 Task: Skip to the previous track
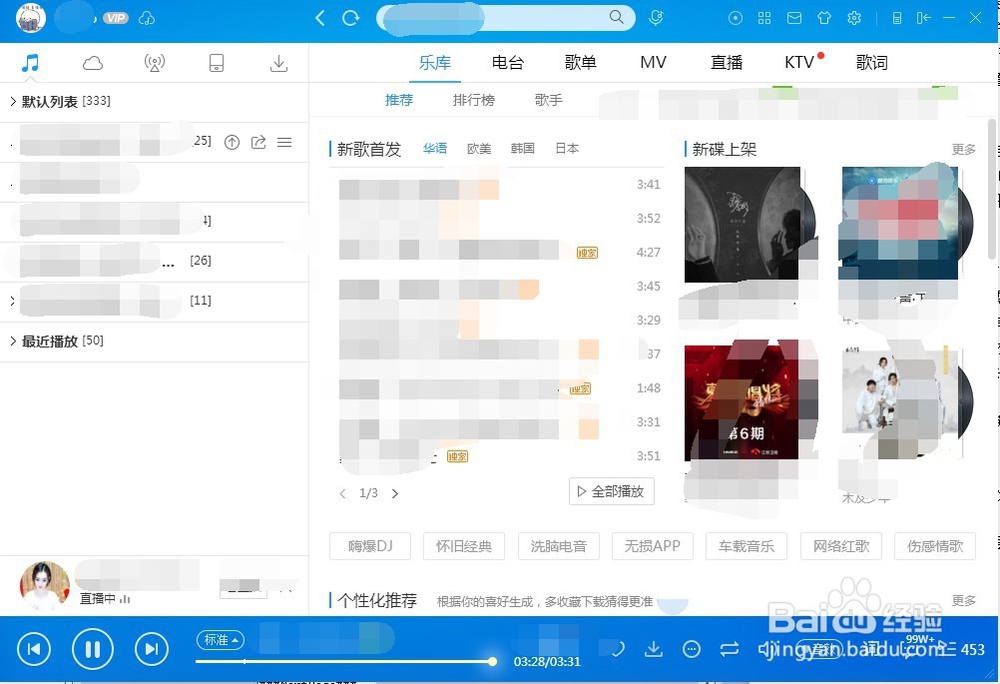pyautogui.click(x=34, y=649)
